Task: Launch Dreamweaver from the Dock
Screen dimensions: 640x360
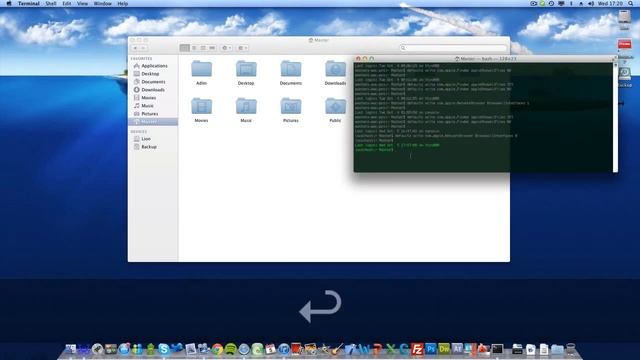Action: [444, 349]
